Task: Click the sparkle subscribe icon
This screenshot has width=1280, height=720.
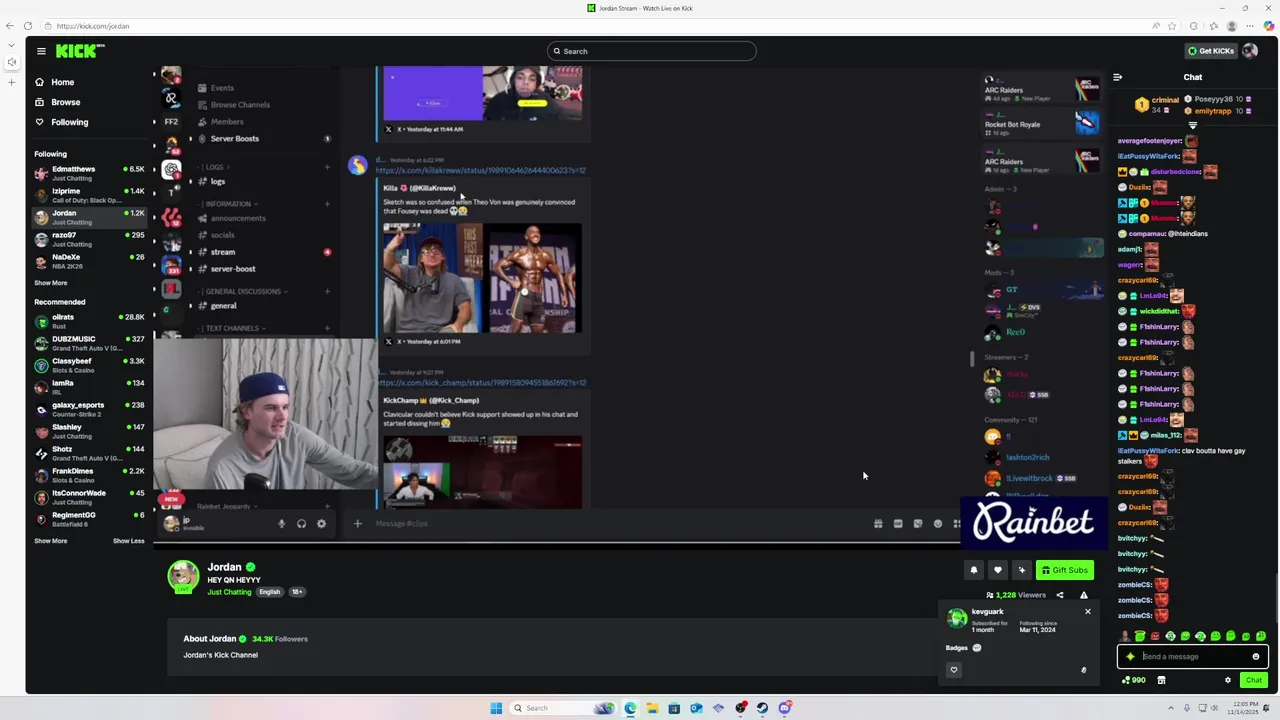Action: (1021, 570)
